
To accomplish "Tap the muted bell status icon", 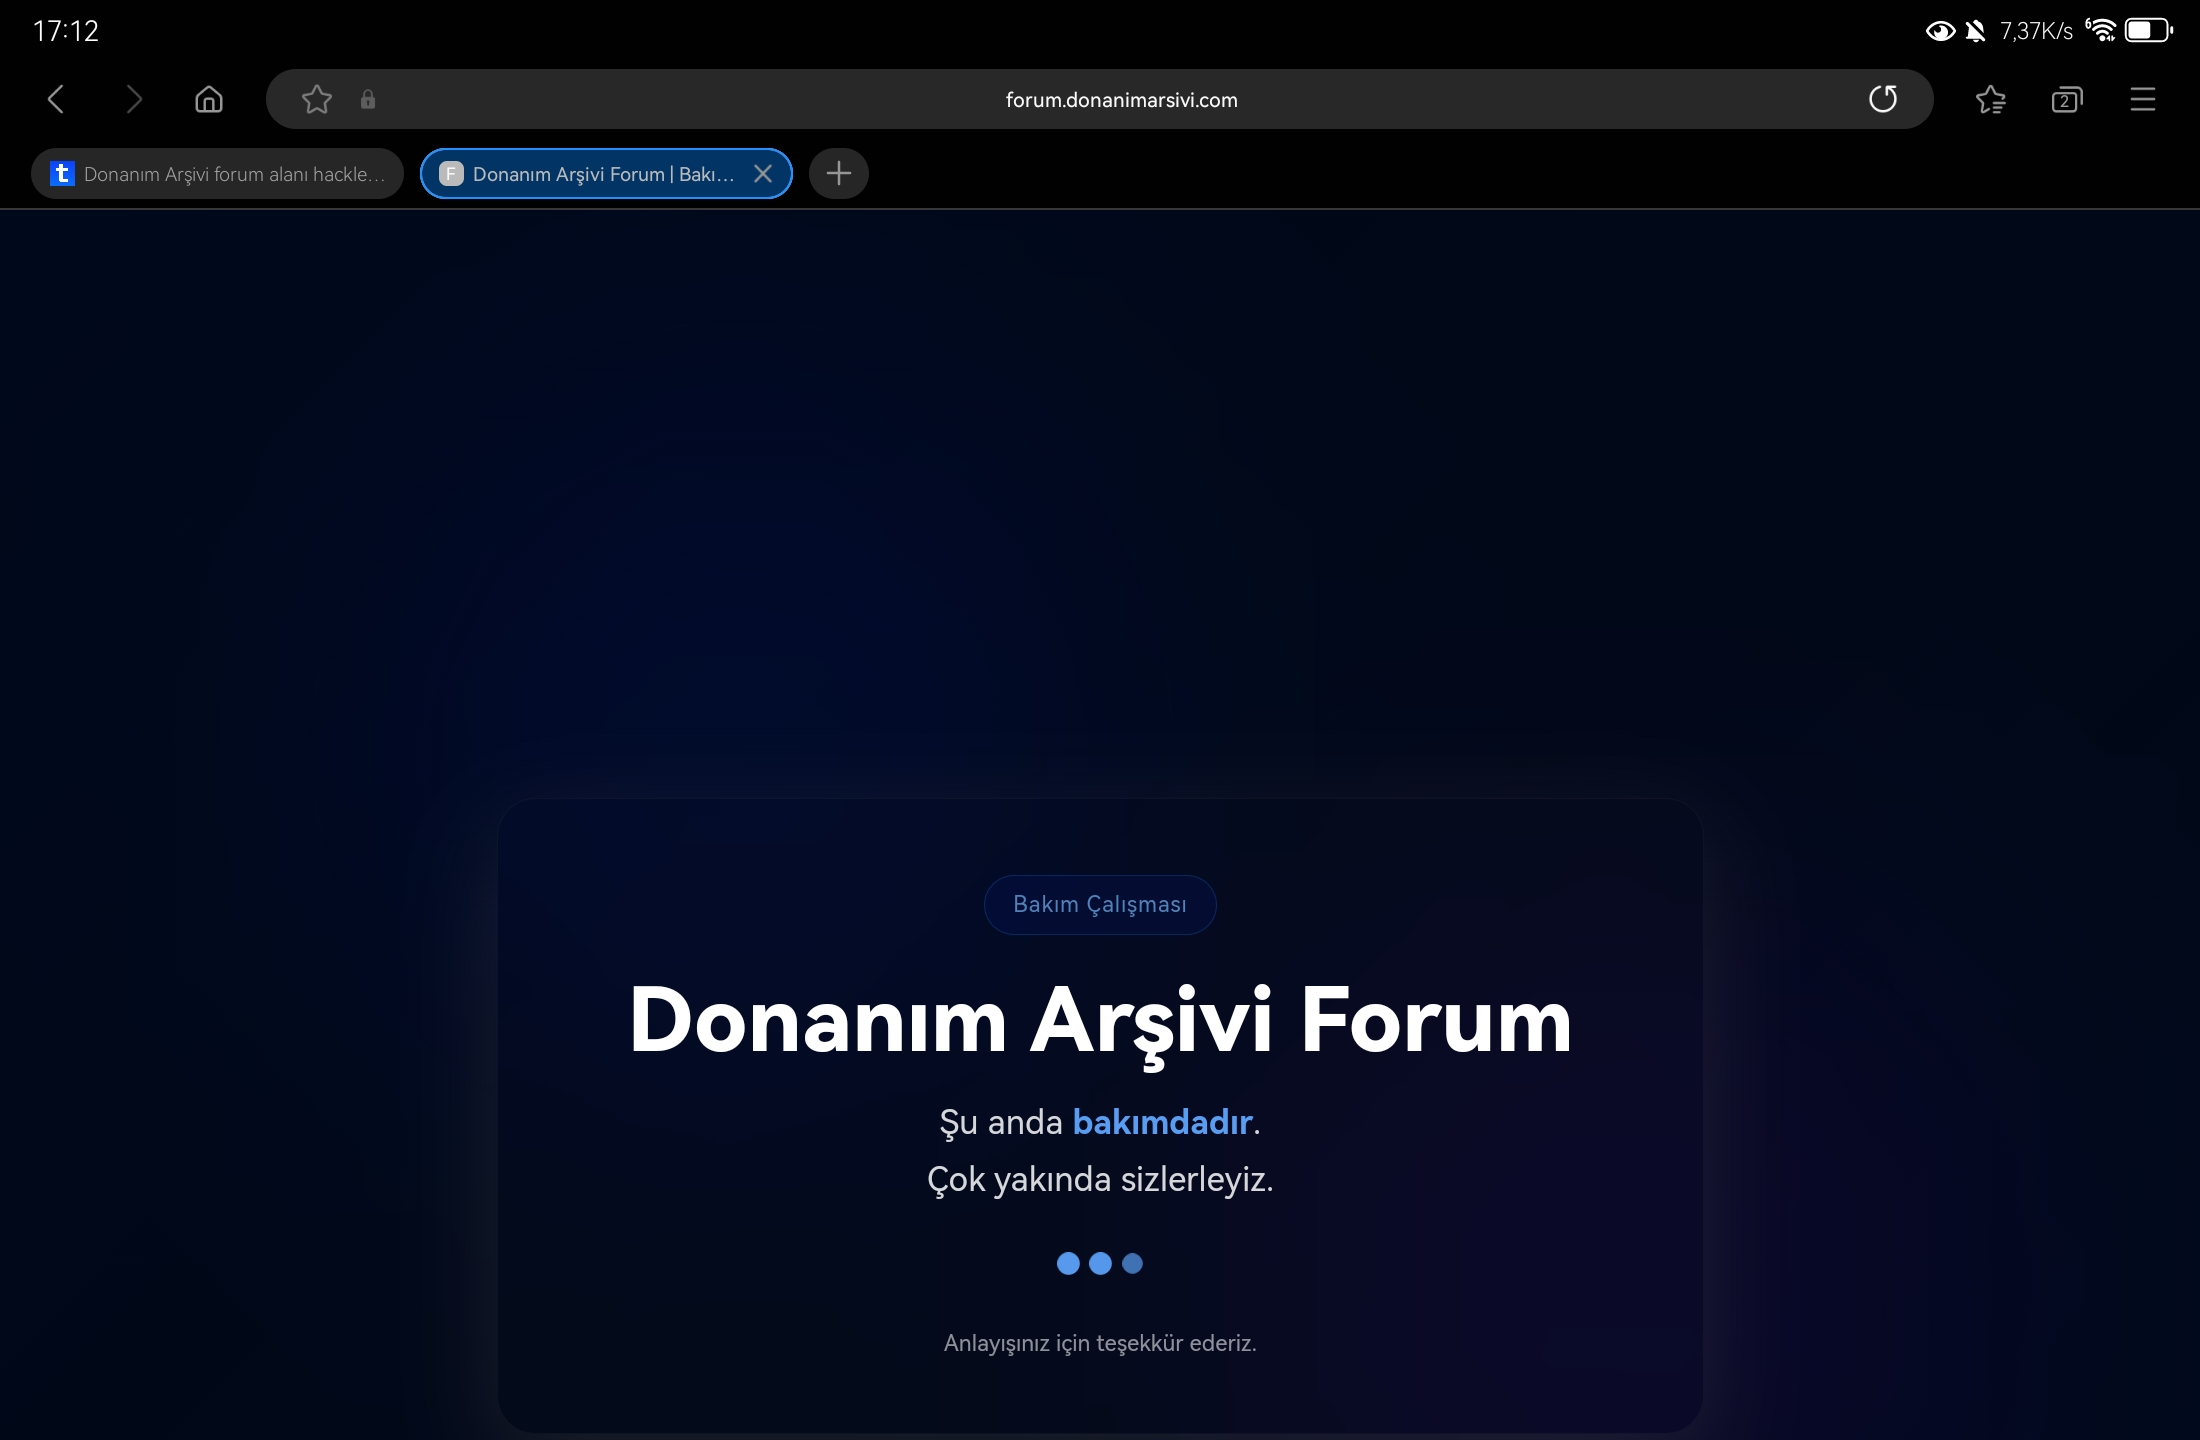I will point(1975,31).
